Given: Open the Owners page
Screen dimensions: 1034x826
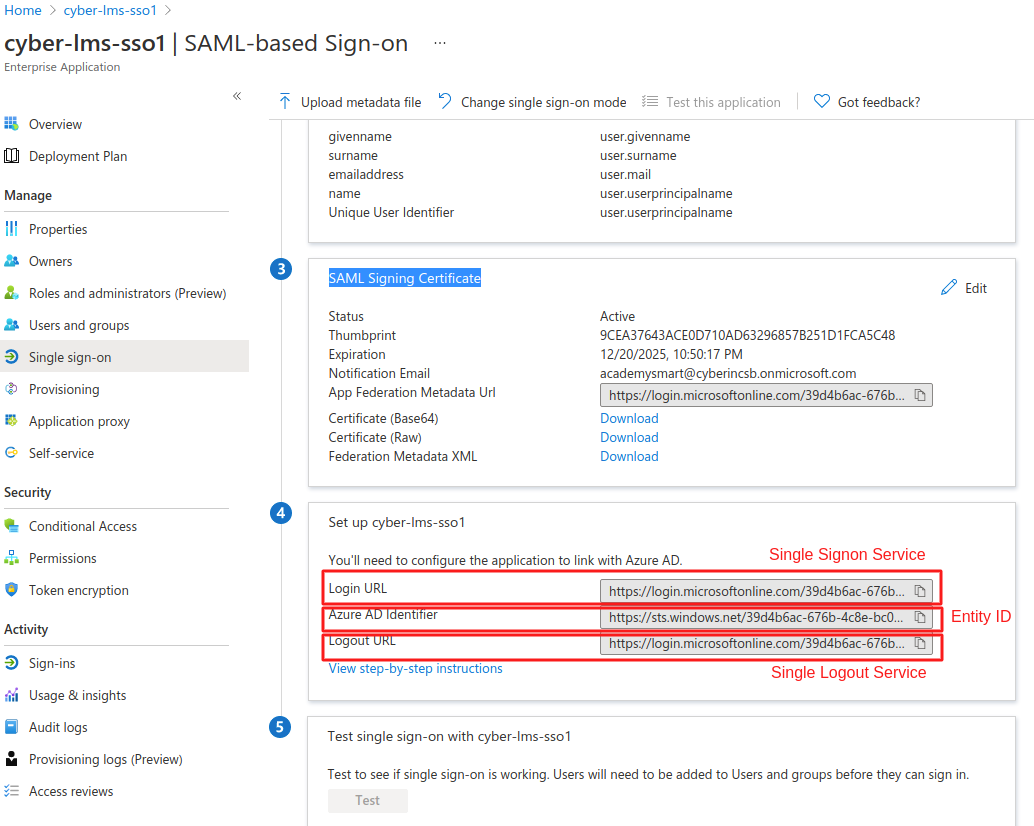Looking at the screenshot, I should click(x=51, y=261).
